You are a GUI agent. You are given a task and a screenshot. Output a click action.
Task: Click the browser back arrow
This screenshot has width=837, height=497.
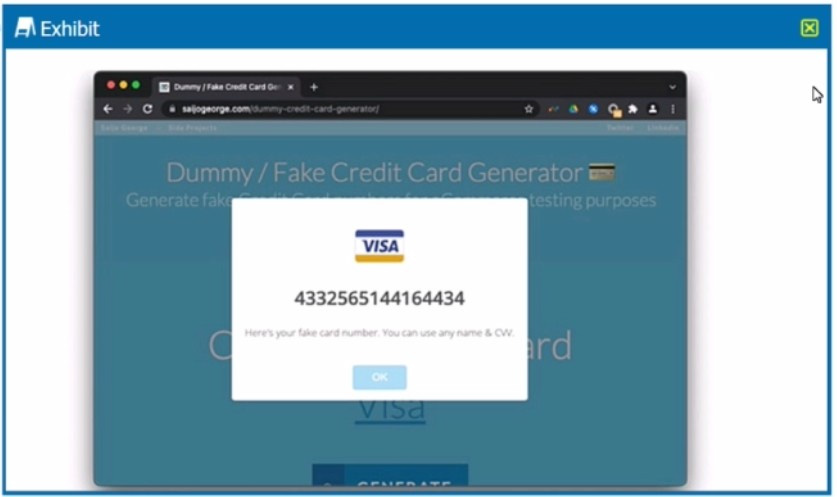(108, 109)
